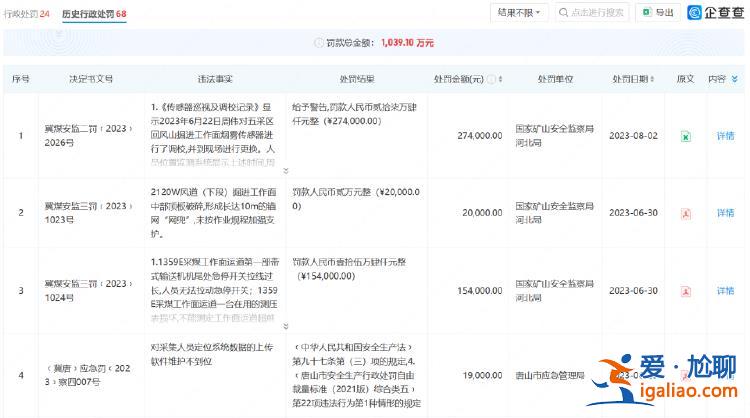Focus the 点击进行搜索 search field
The width and height of the screenshot is (750, 418).
click(x=600, y=13)
